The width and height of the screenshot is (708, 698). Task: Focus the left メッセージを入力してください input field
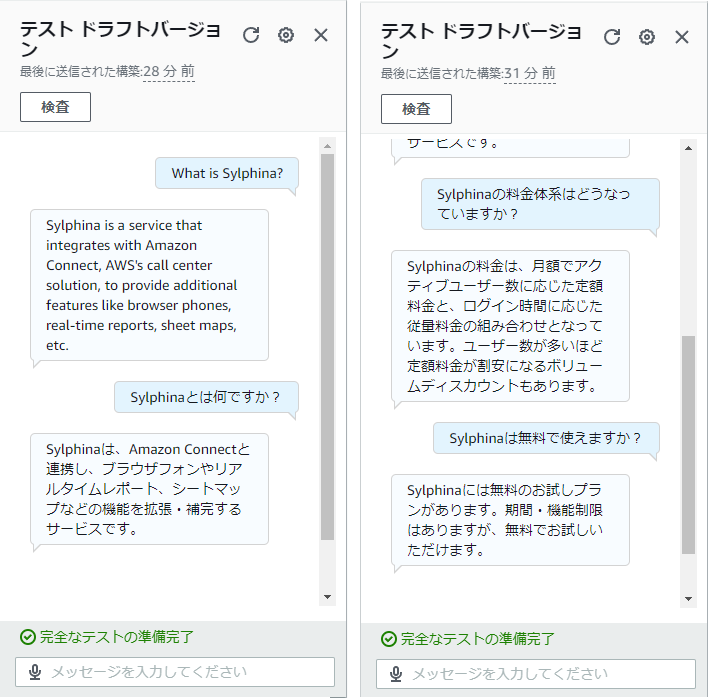tap(175, 672)
